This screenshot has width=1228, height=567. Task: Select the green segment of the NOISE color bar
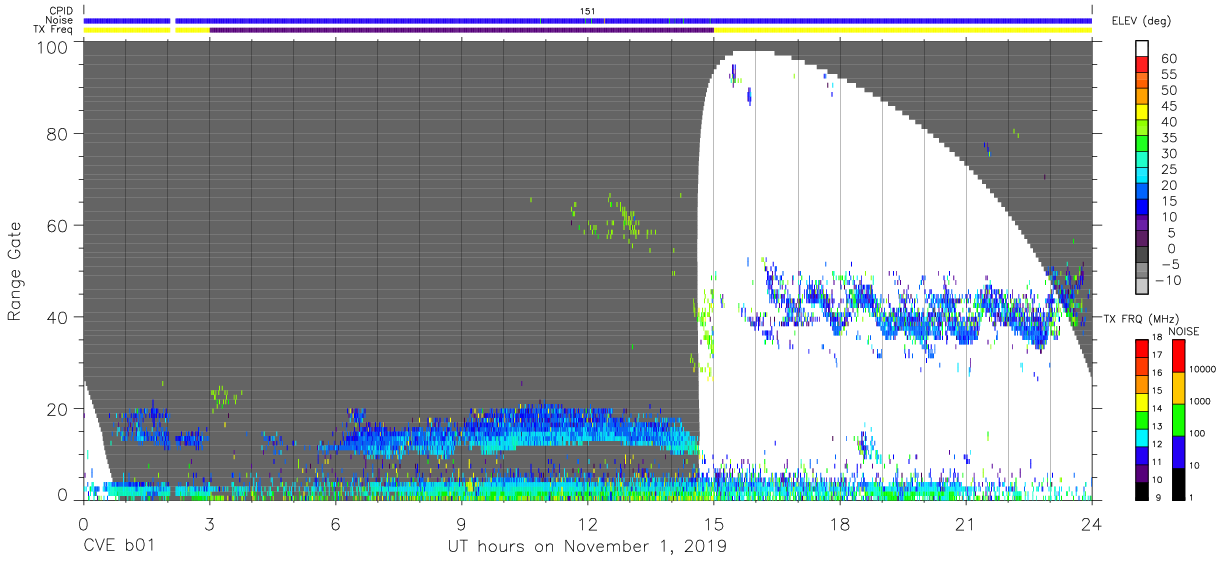tap(1179, 419)
